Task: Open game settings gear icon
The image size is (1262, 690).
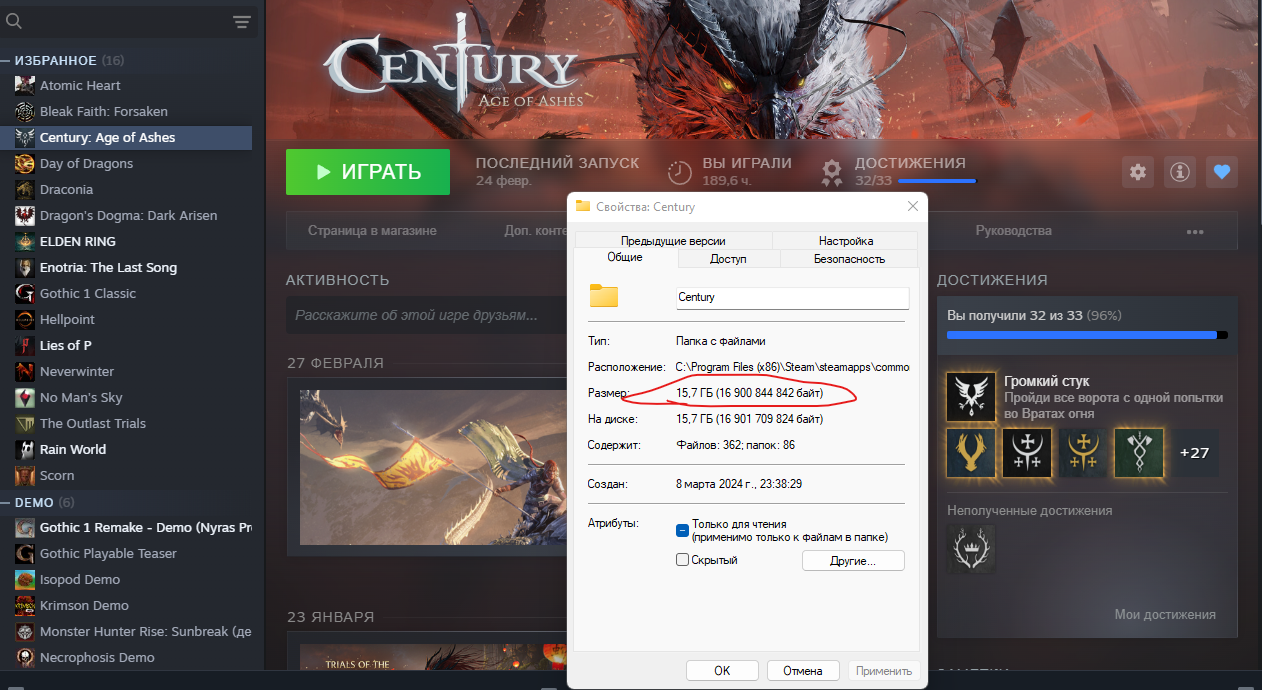Action: [x=1138, y=172]
